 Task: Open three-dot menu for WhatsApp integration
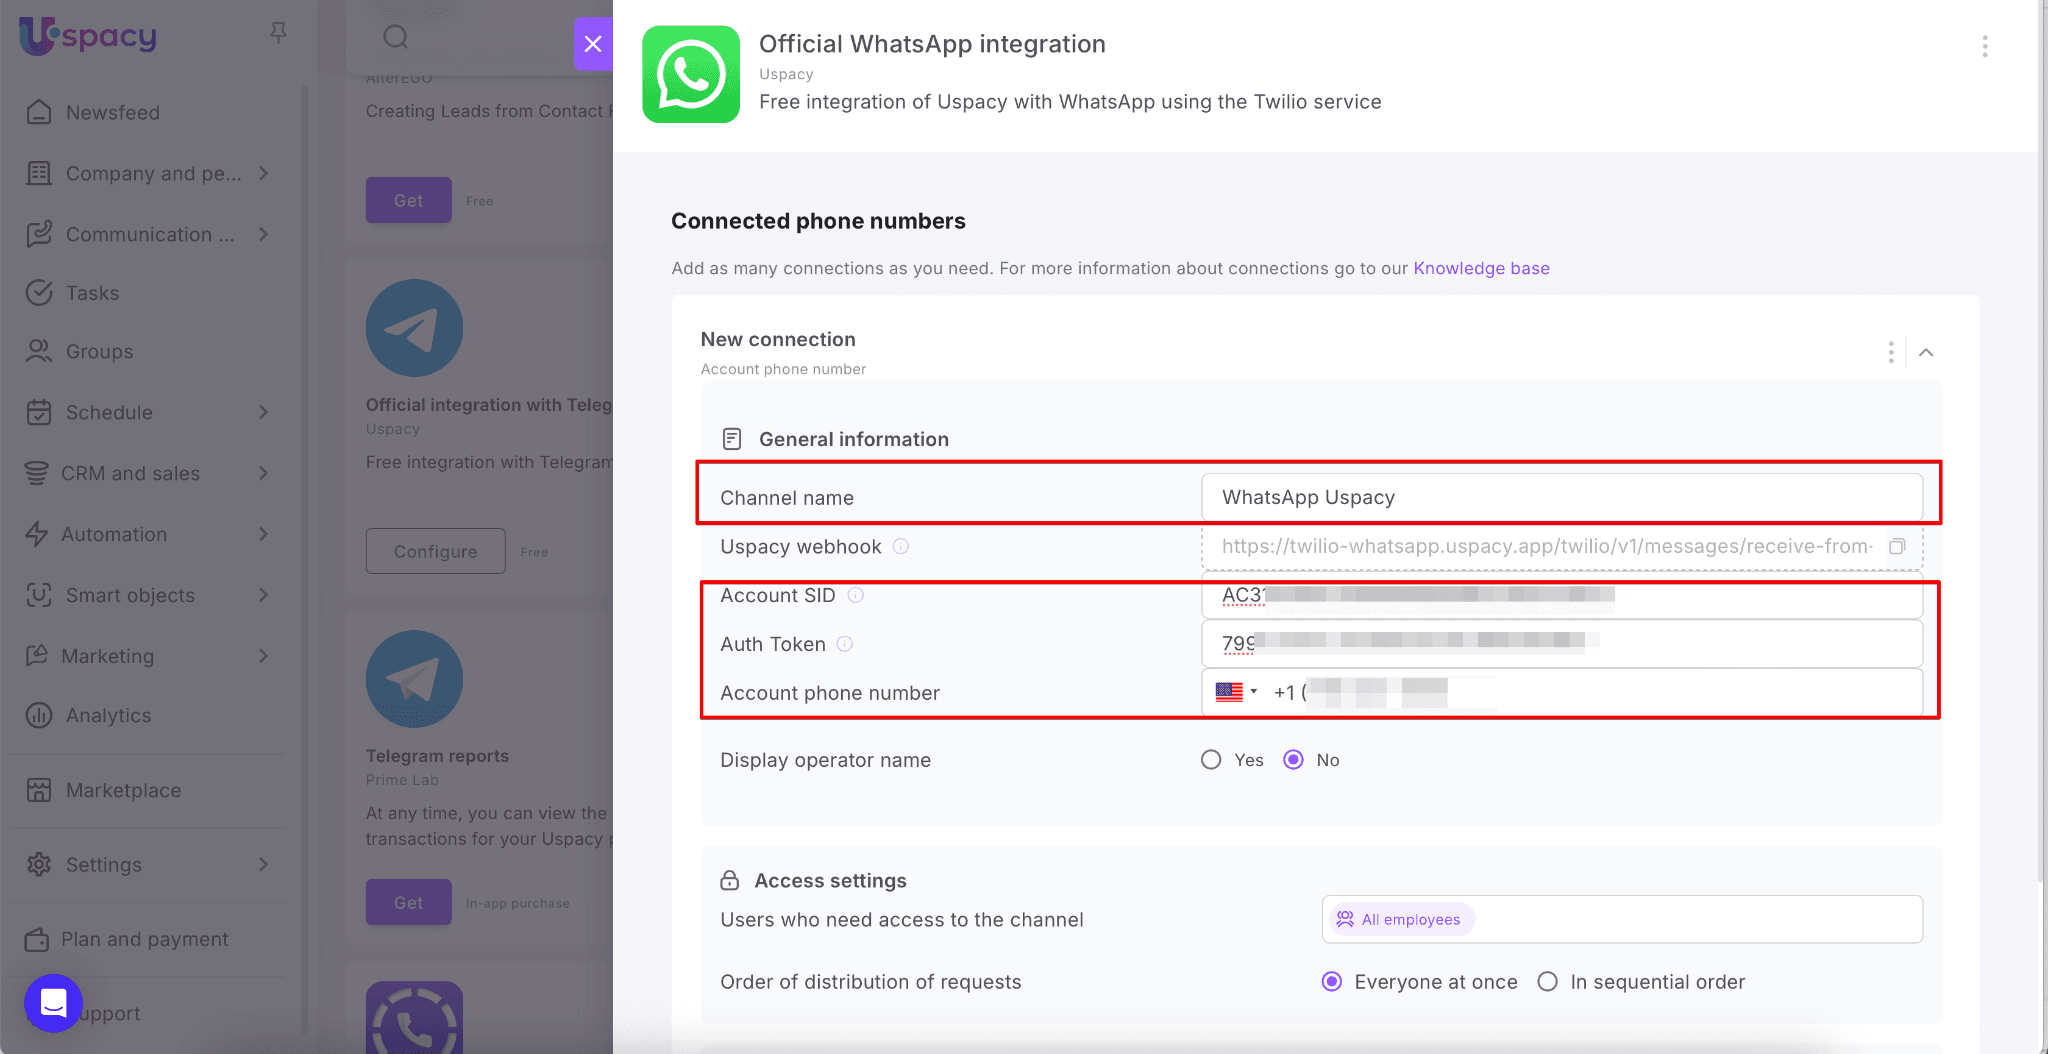(1985, 46)
